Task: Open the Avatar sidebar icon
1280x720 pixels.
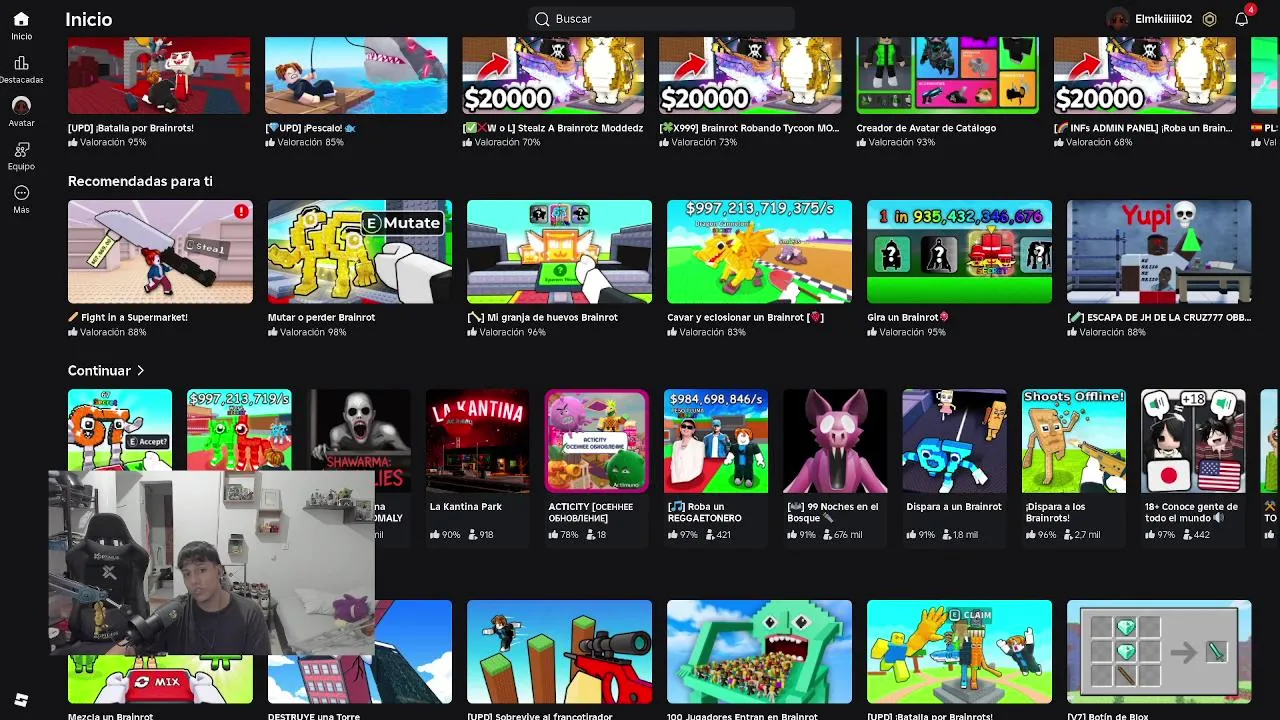Action: (x=21, y=105)
